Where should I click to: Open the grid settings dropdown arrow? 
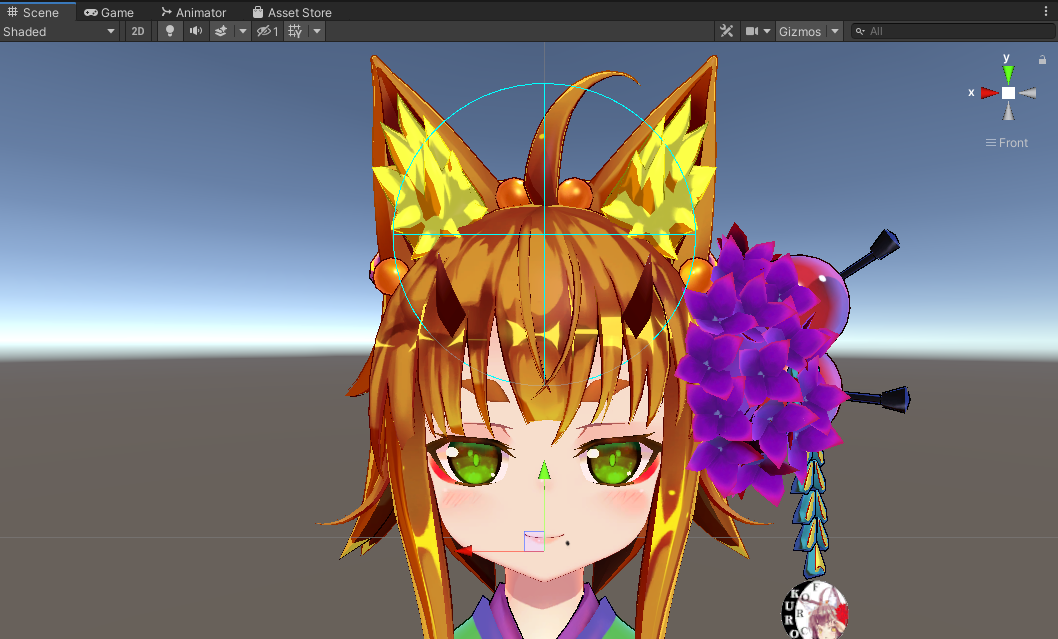pyautogui.click(x=316, y=31)
